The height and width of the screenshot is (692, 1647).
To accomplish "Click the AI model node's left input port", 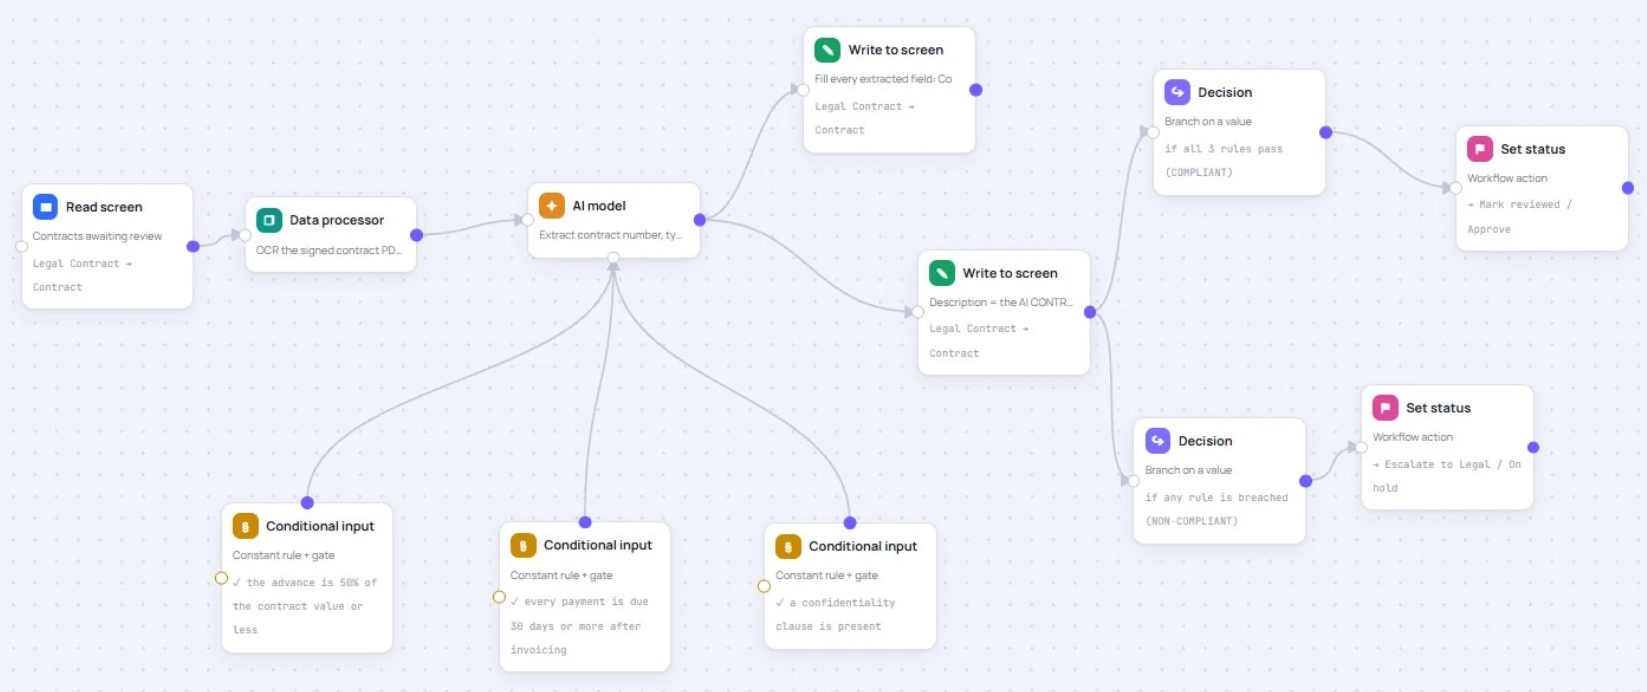I will pyautogui.click(x=528, y=220).
